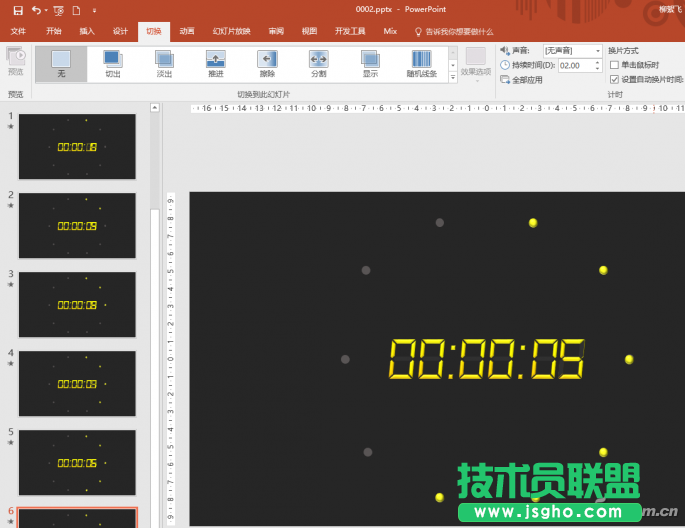This screenshot has height=528, width=685.
Task: Select the 无 (None) transition
Action: point(61,64)
